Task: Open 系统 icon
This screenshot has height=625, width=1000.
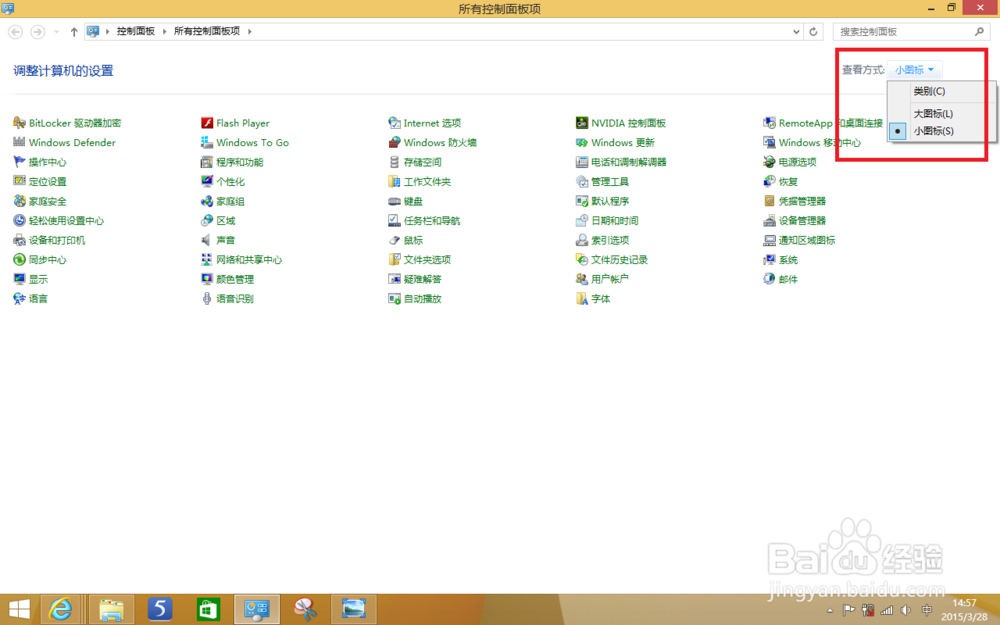Action: (x=769, y=260)
